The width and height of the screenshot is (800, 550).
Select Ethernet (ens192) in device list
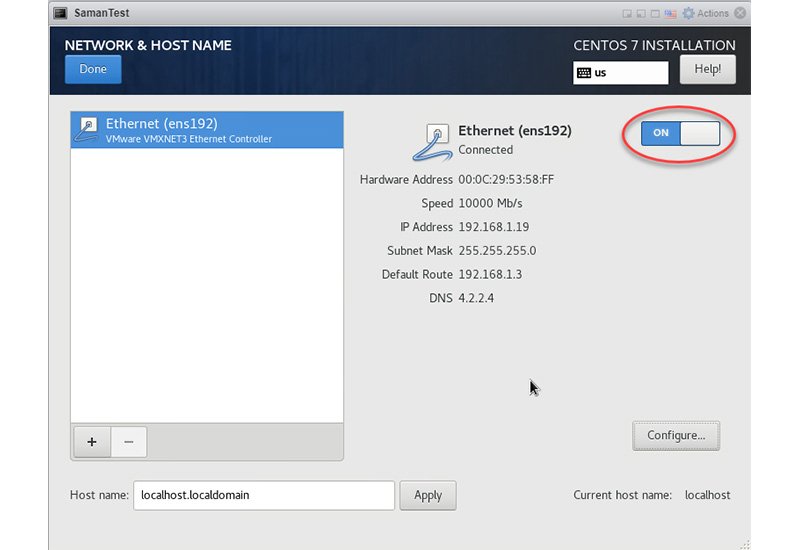click(207, 130)
